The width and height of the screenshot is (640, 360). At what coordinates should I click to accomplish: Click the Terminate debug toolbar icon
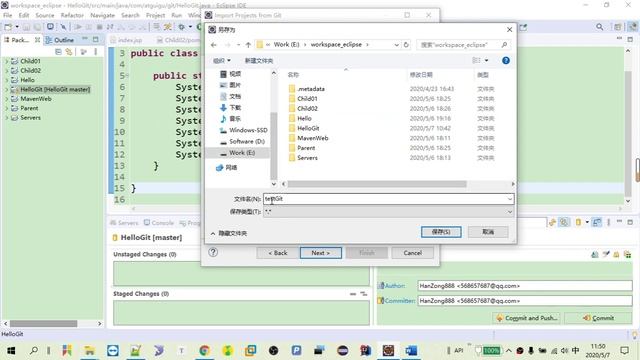tap(99, 27)
